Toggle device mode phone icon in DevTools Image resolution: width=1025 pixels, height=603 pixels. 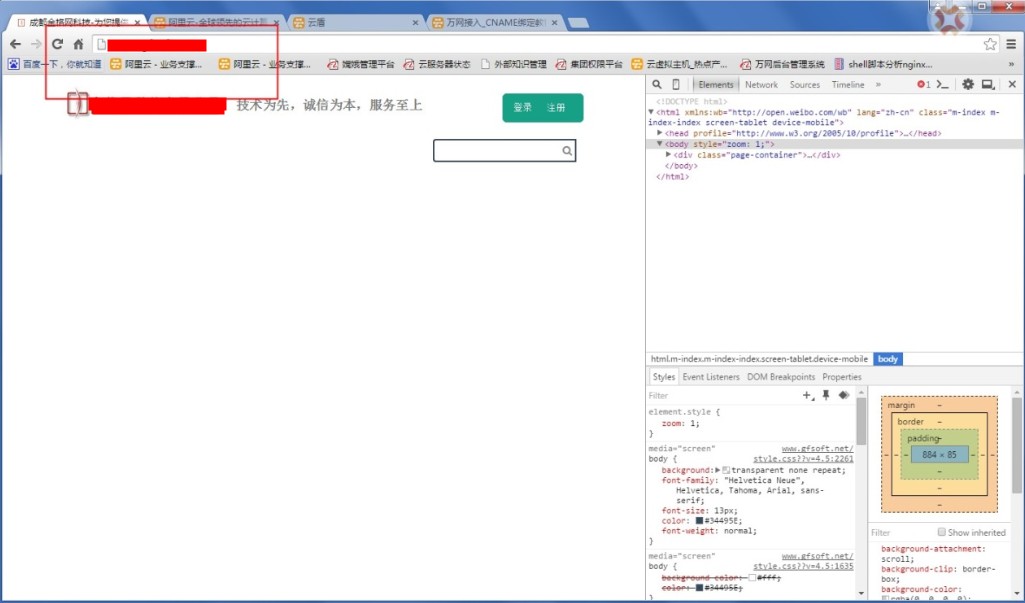click(676, 85)
